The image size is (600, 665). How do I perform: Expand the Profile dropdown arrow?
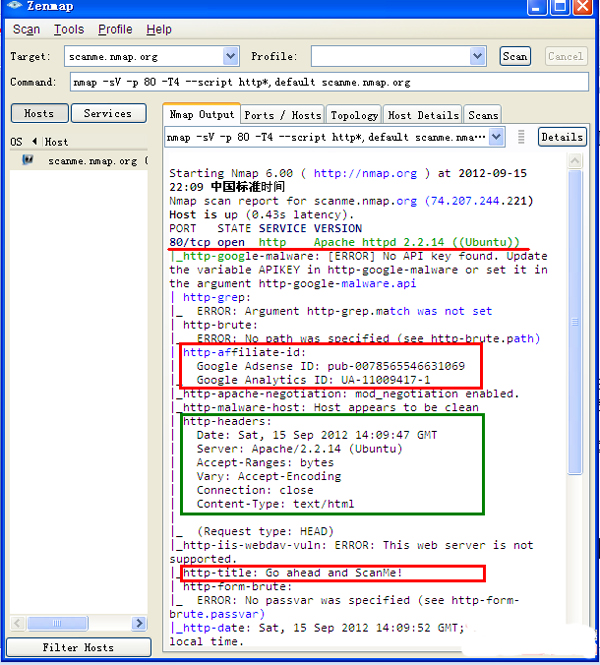[x=477, y=56]
